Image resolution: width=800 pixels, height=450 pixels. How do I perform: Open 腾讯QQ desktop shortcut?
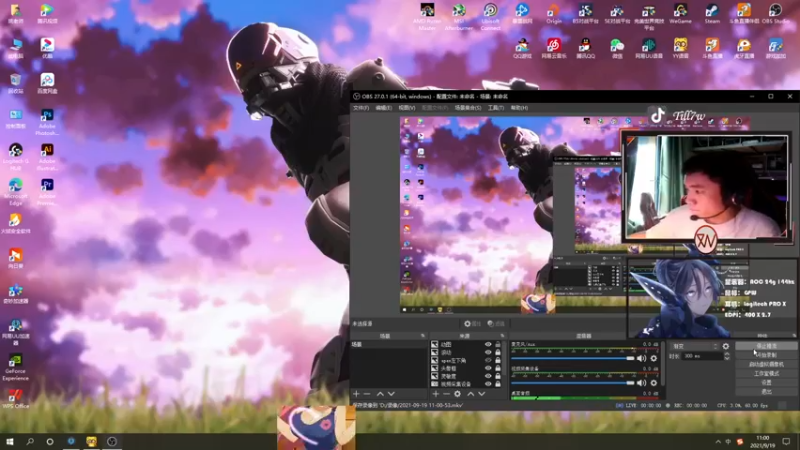tap(585, 48)
